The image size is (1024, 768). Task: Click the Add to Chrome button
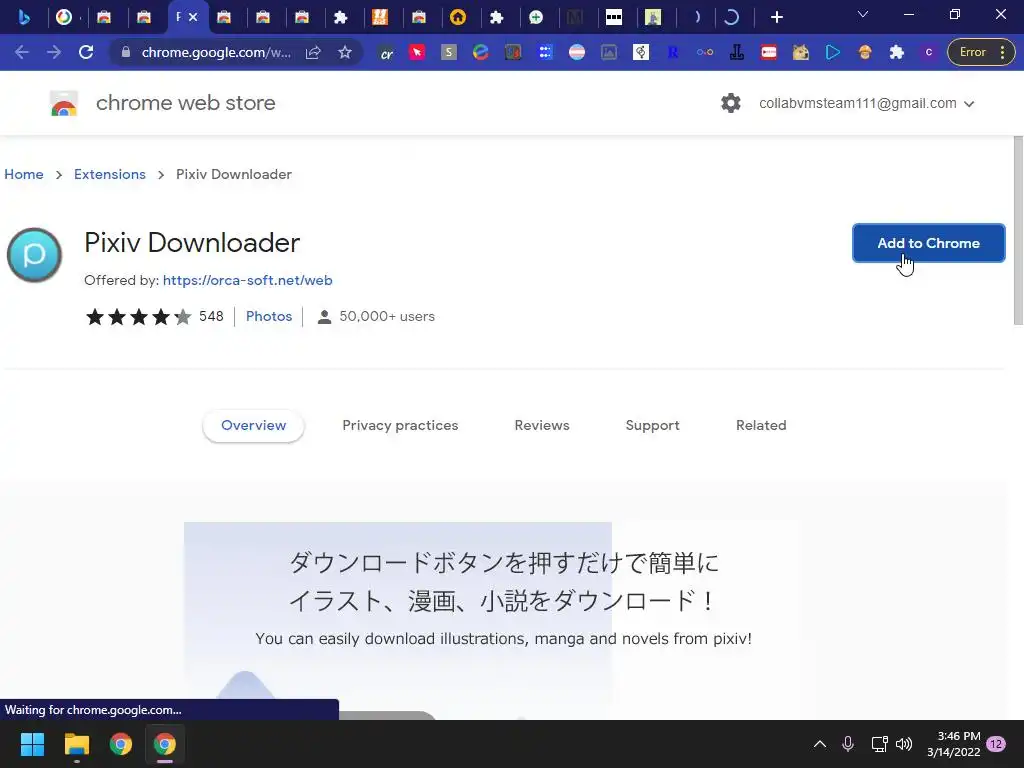(928, 243)
